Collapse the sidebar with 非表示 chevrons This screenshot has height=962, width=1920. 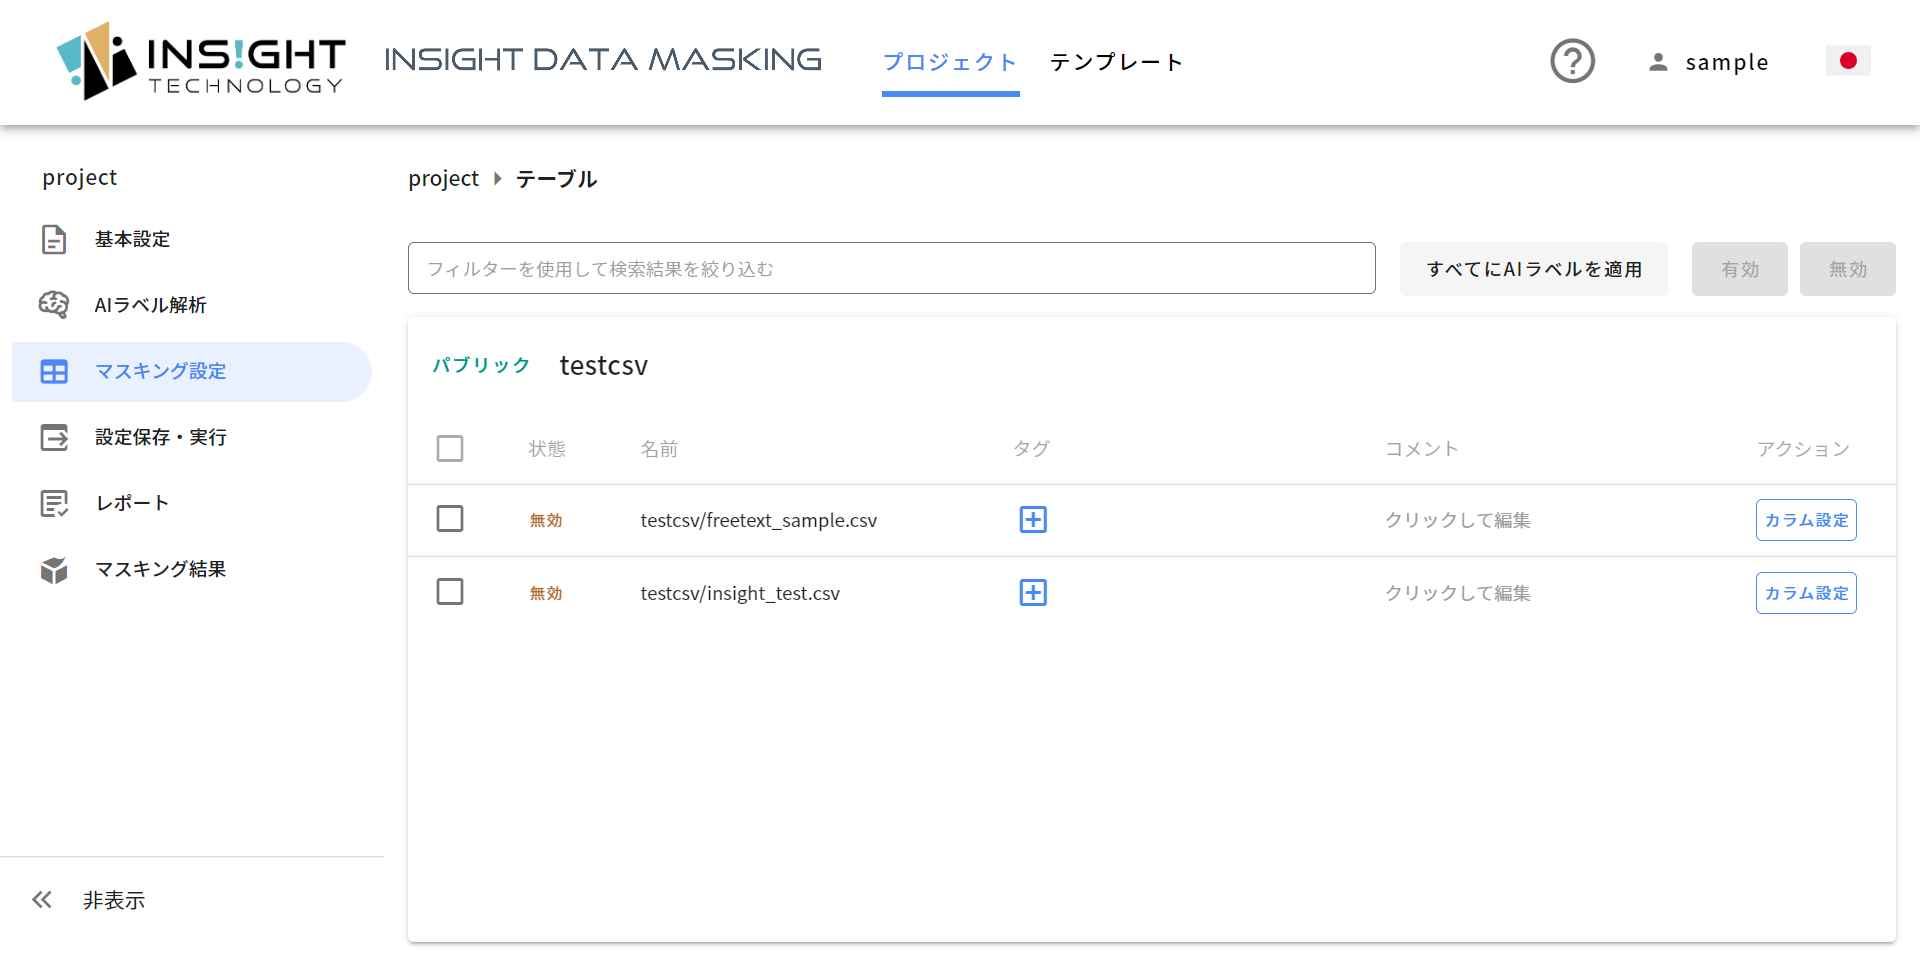pos(42,900)
